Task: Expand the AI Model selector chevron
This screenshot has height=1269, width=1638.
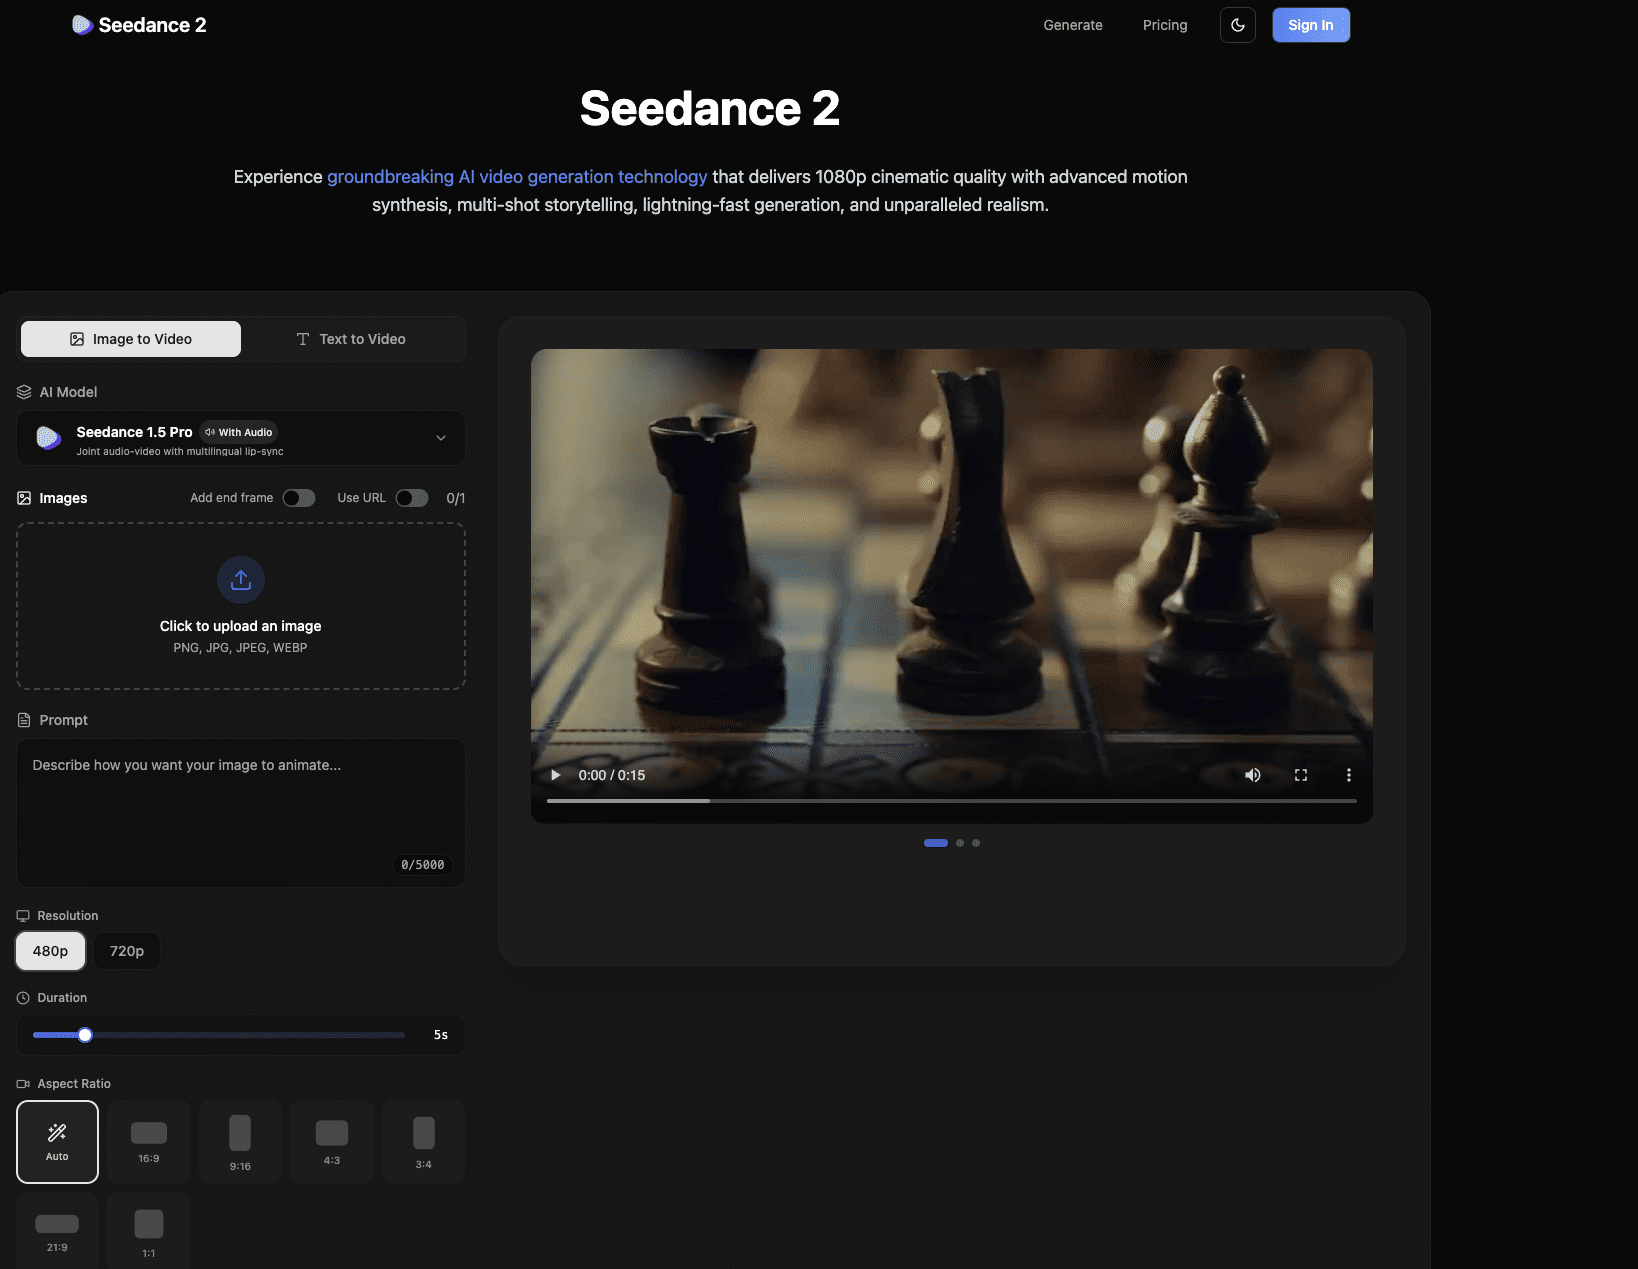Action: (x=440, y=437)
